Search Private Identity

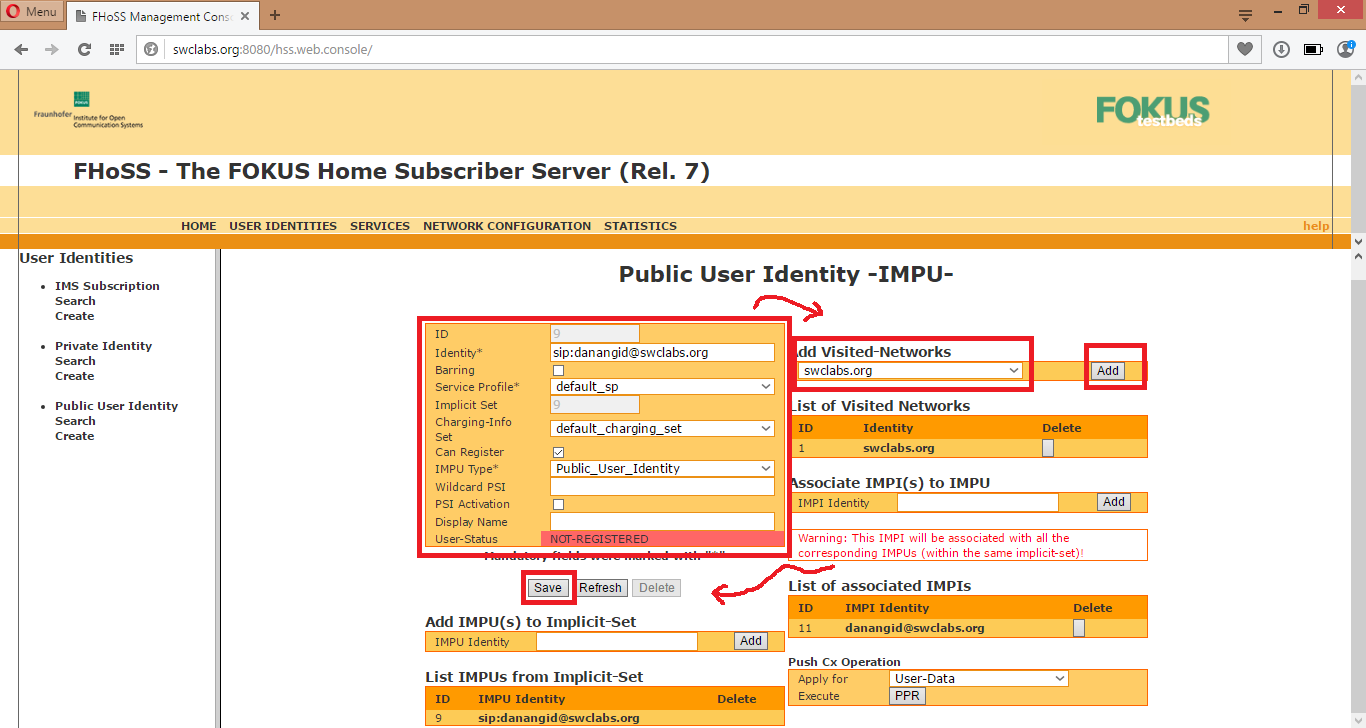(x=75, y=361)
